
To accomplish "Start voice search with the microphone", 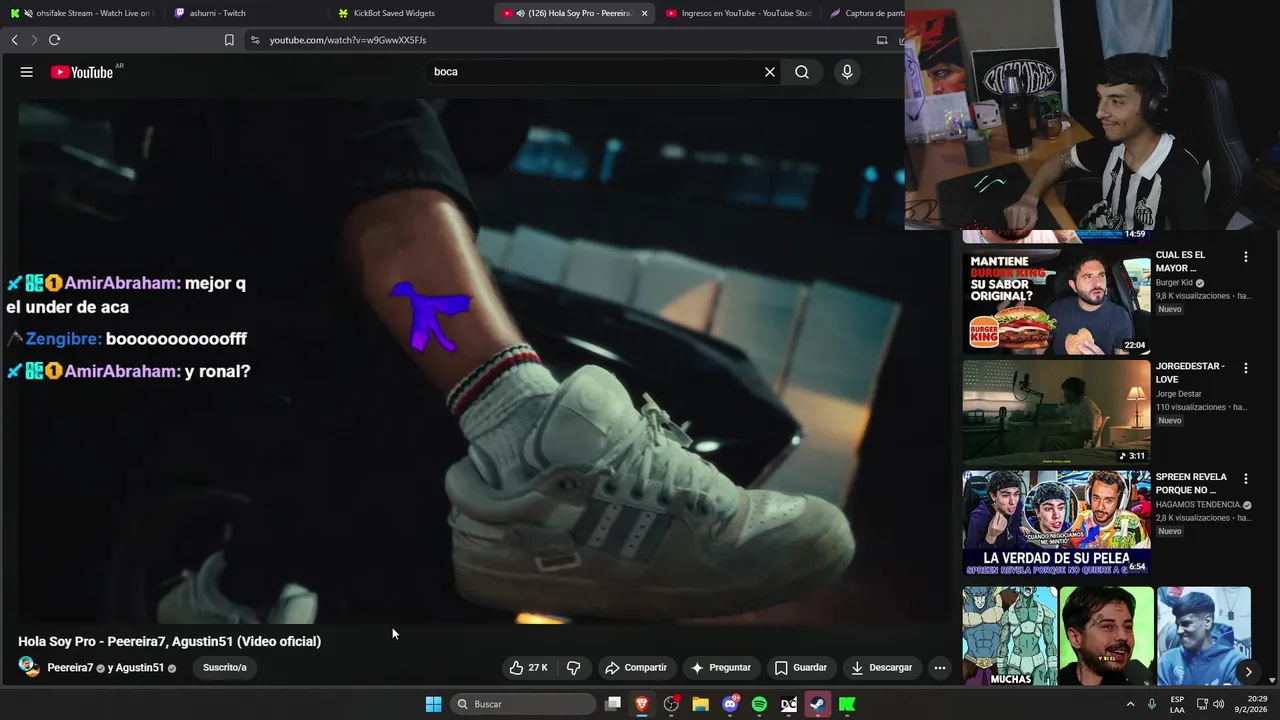I will pyautogui.click(x=847, y=72).
